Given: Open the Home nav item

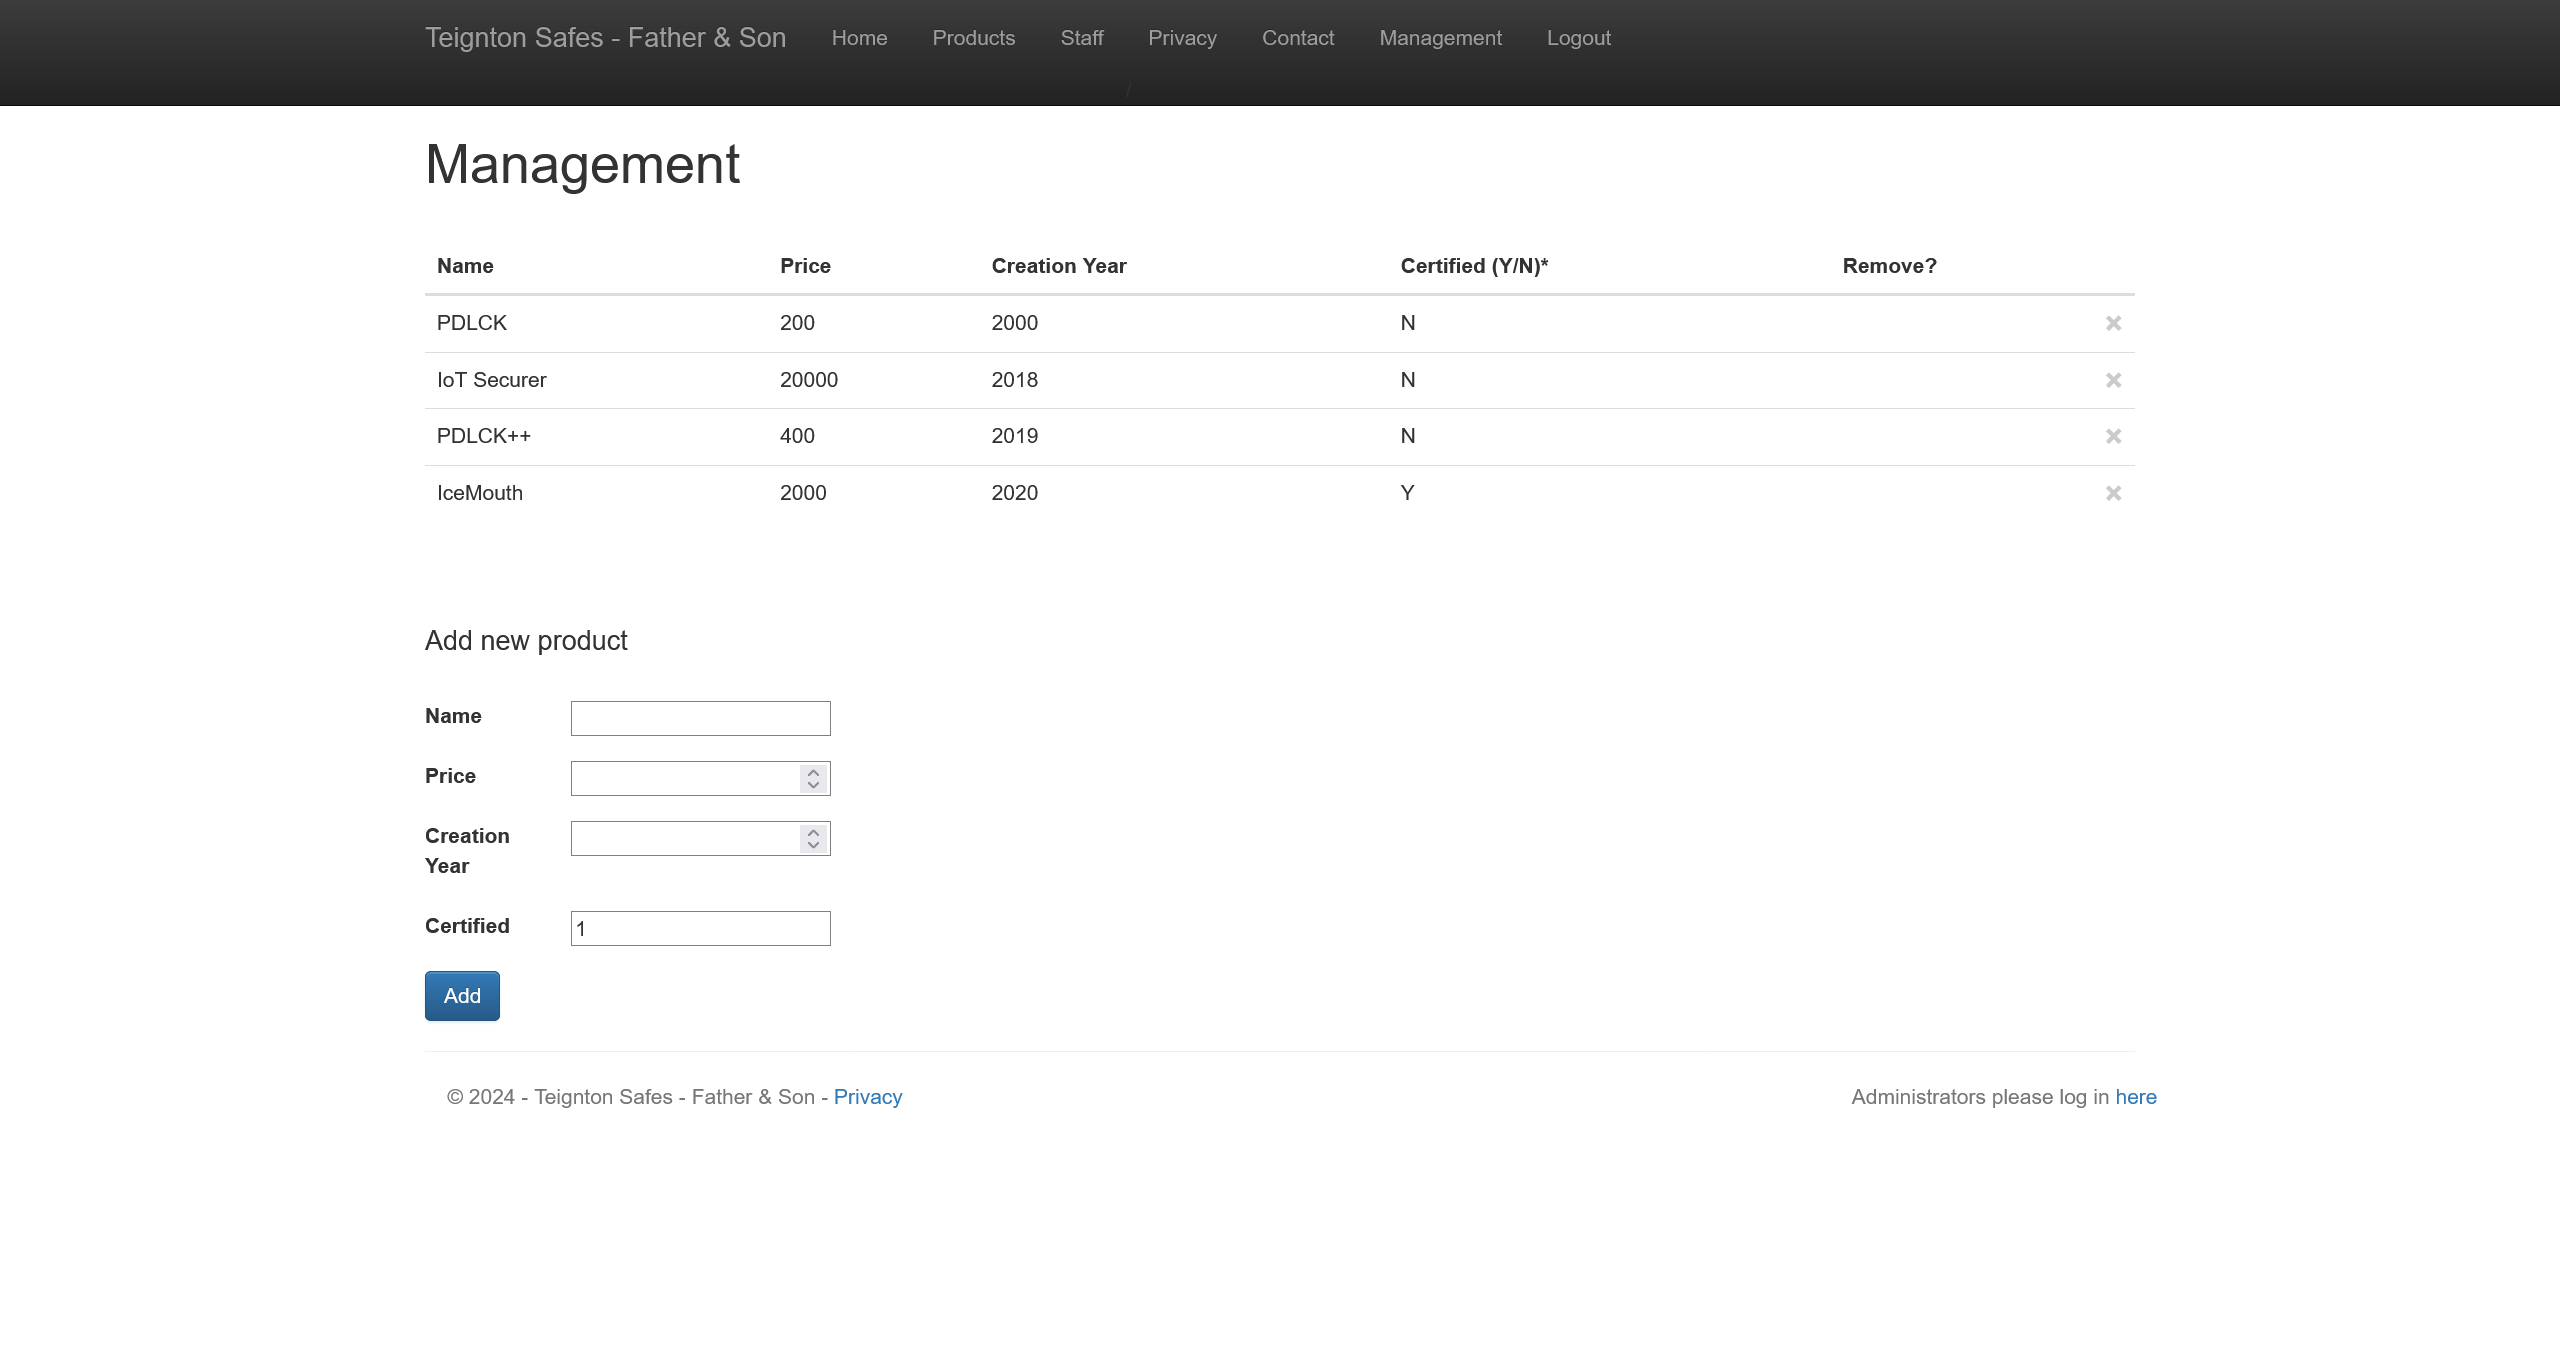Looking at the screenshot, I should click(859, 38).
